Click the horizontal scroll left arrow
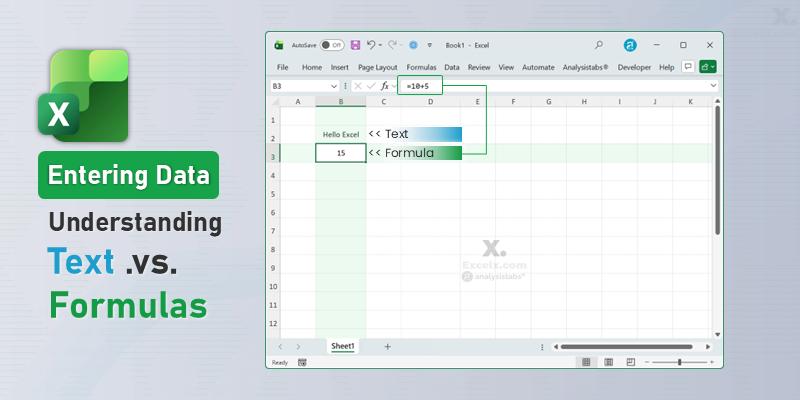This screenshot has height=400, width=800. tap(556, 347)
